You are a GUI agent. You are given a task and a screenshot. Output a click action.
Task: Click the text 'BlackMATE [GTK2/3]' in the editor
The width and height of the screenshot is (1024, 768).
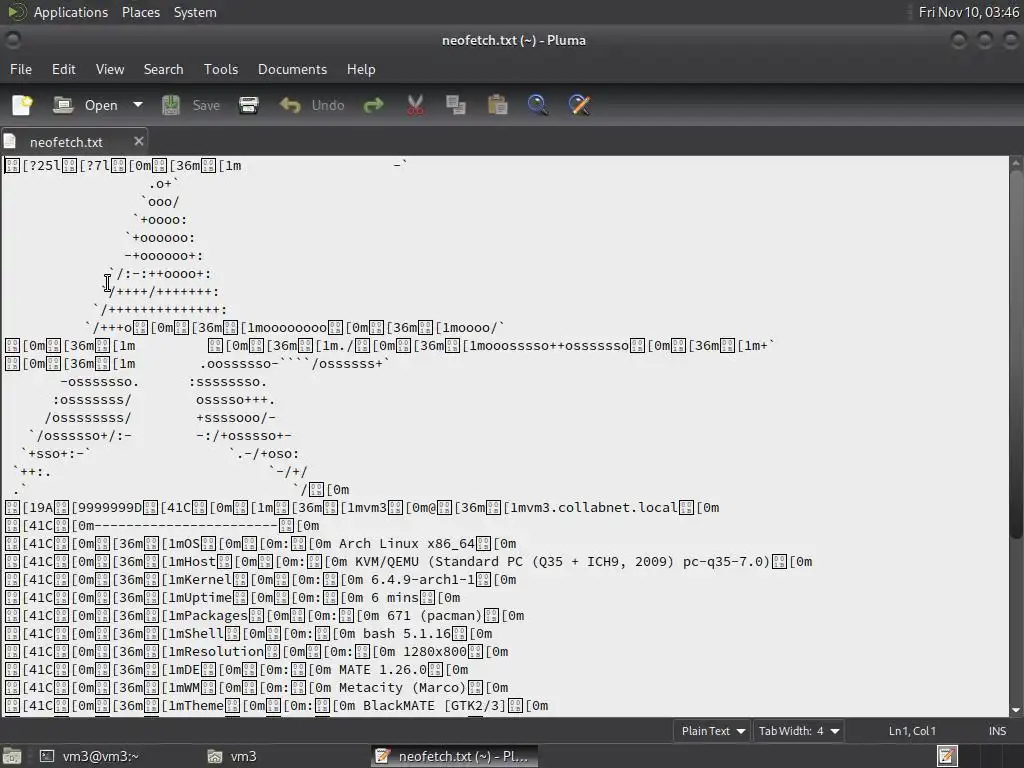(x=434, y=705)
